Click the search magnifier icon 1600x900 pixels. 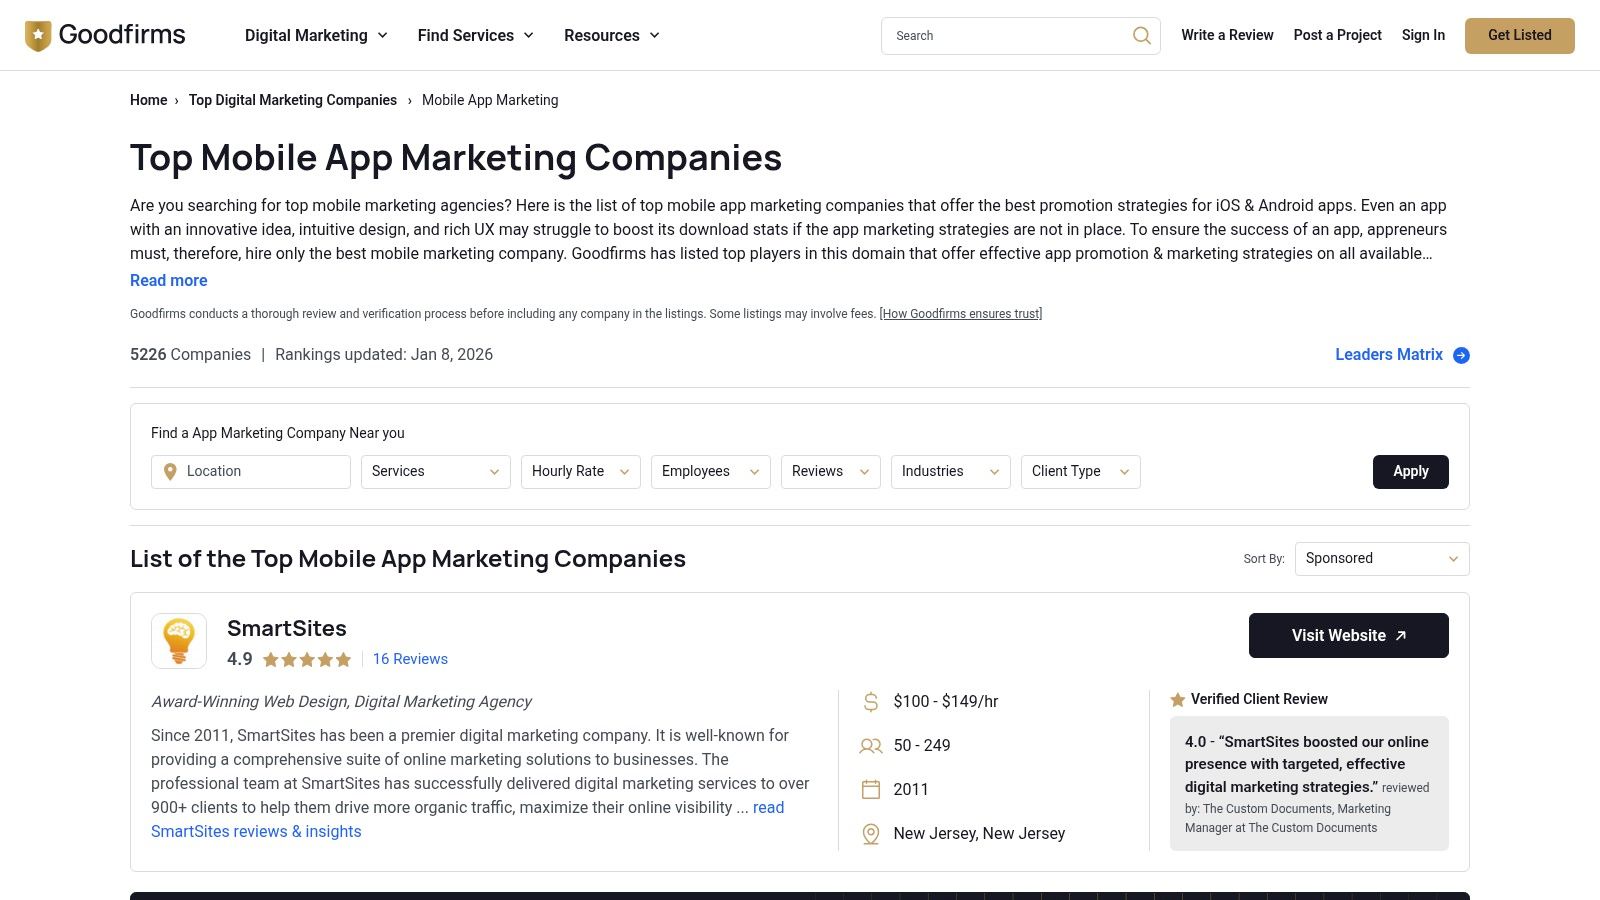click(x=1141, y=36)
